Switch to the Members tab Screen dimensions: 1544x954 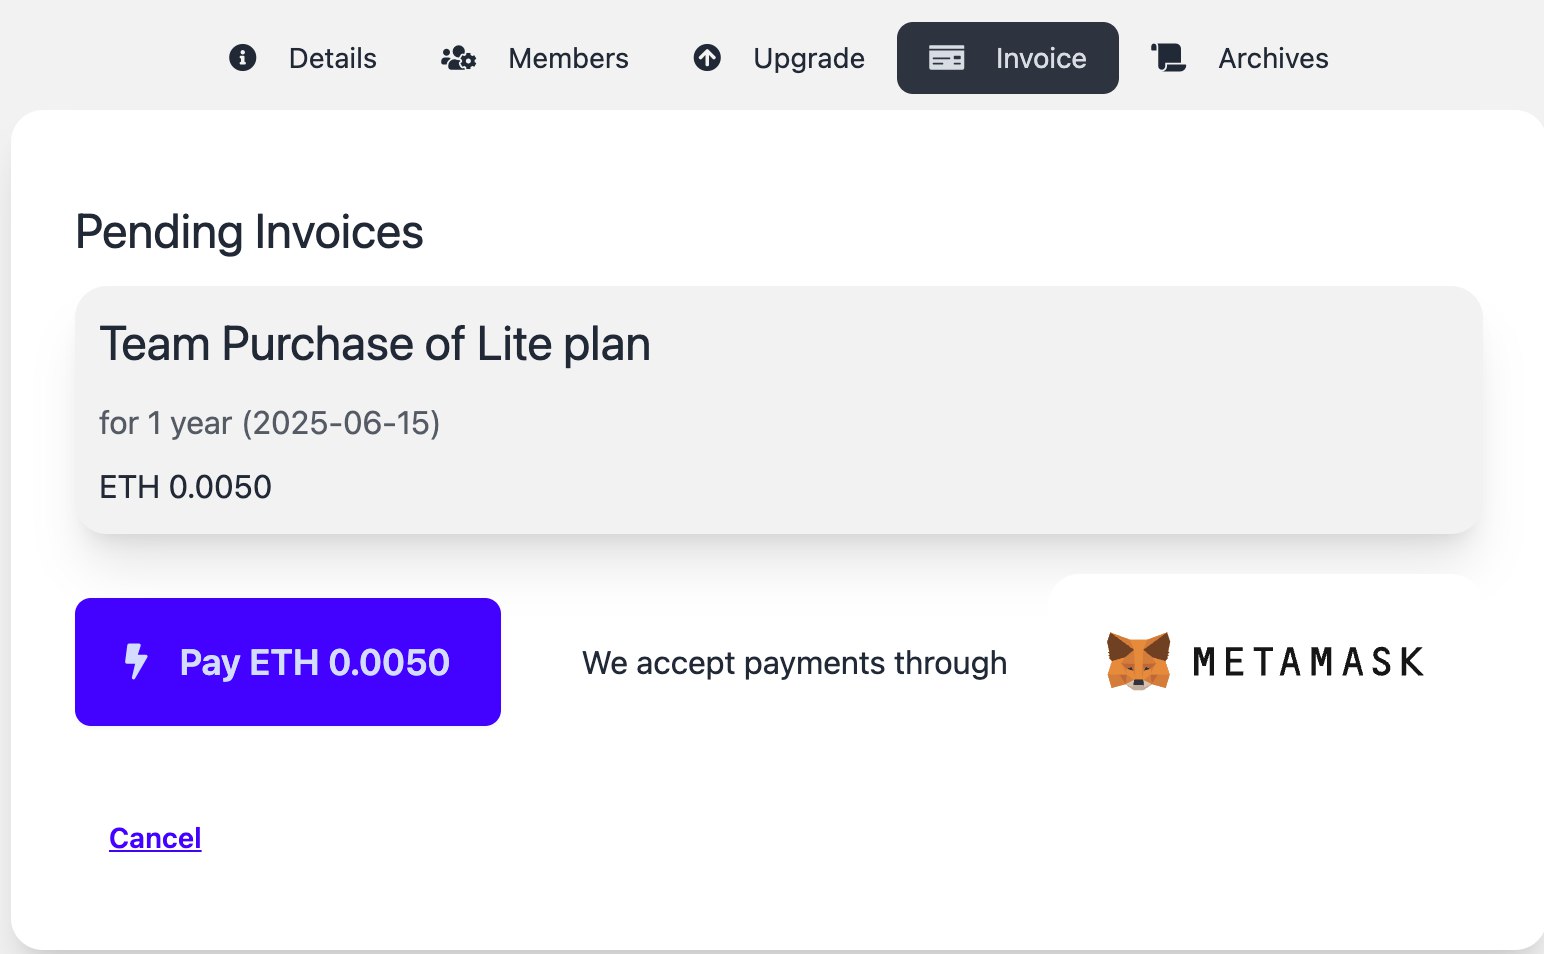point(568,58)
